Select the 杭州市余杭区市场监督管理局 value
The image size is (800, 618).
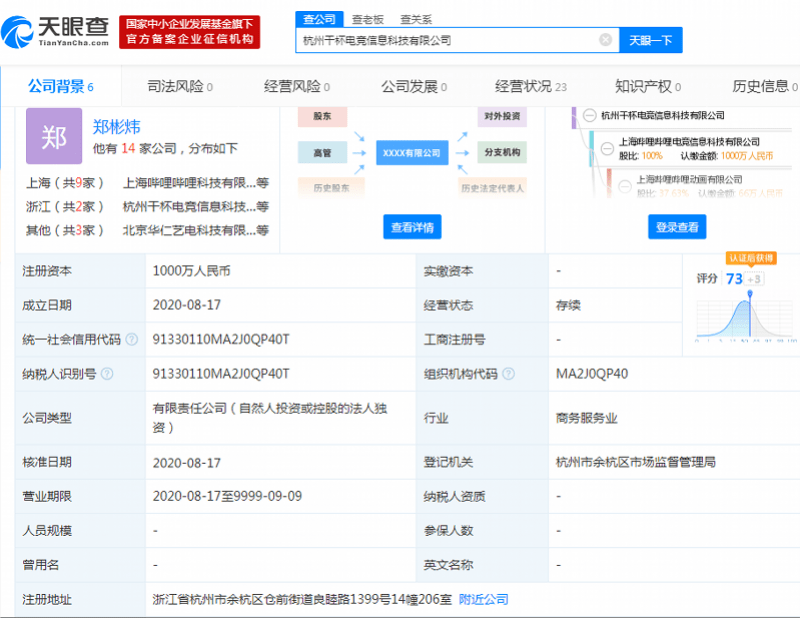636,462
